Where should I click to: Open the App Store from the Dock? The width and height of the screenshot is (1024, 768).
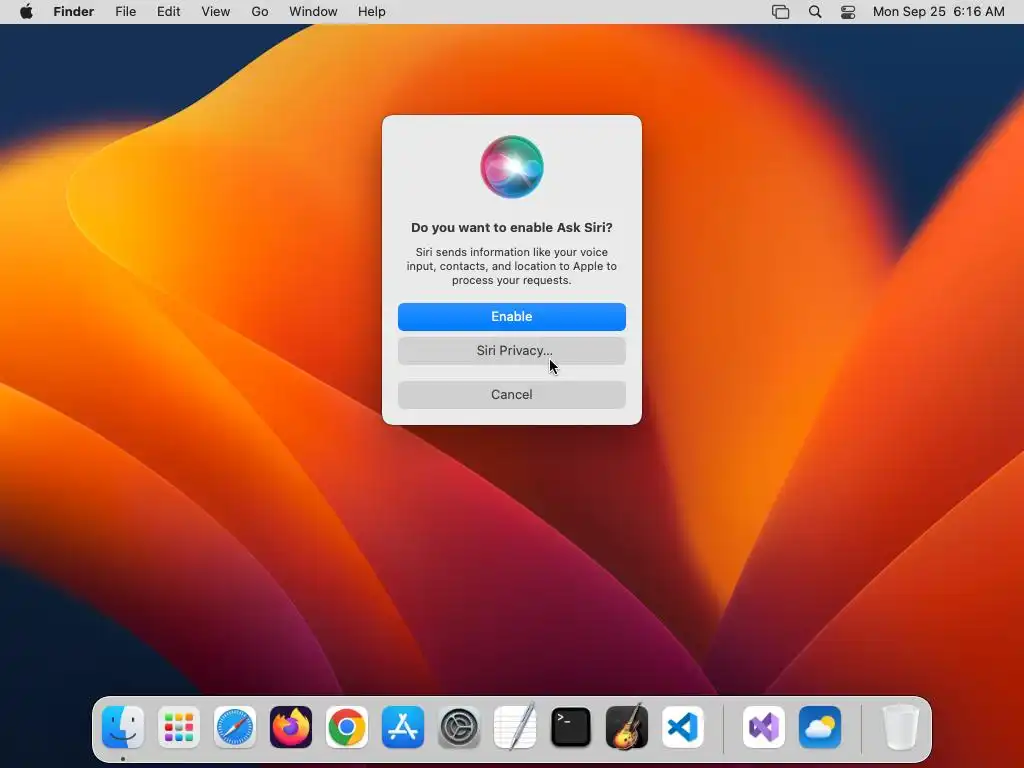click(403, 727)
